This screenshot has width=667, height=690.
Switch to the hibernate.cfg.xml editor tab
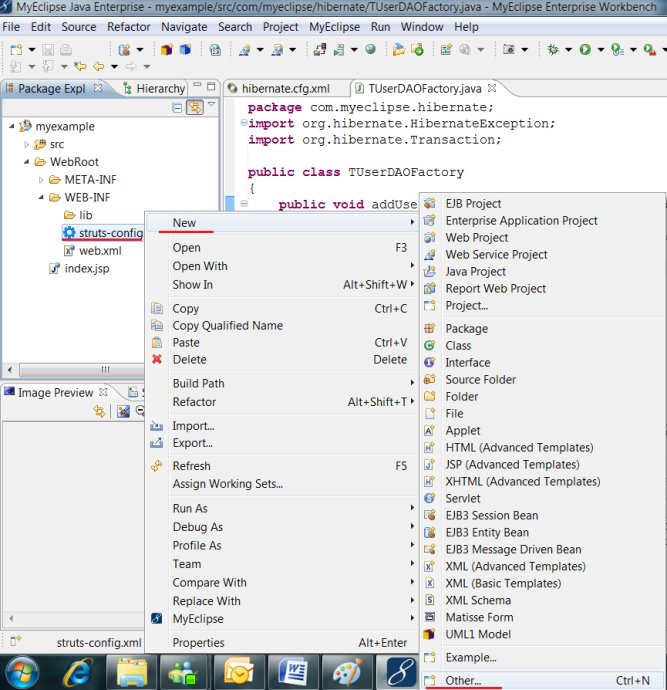click(286, 88)
